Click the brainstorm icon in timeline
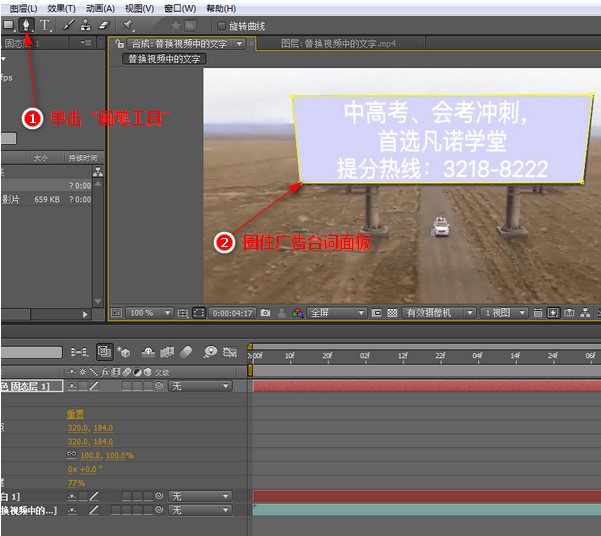This screenshot has height=536, width=601. click(x=210, y=352)
